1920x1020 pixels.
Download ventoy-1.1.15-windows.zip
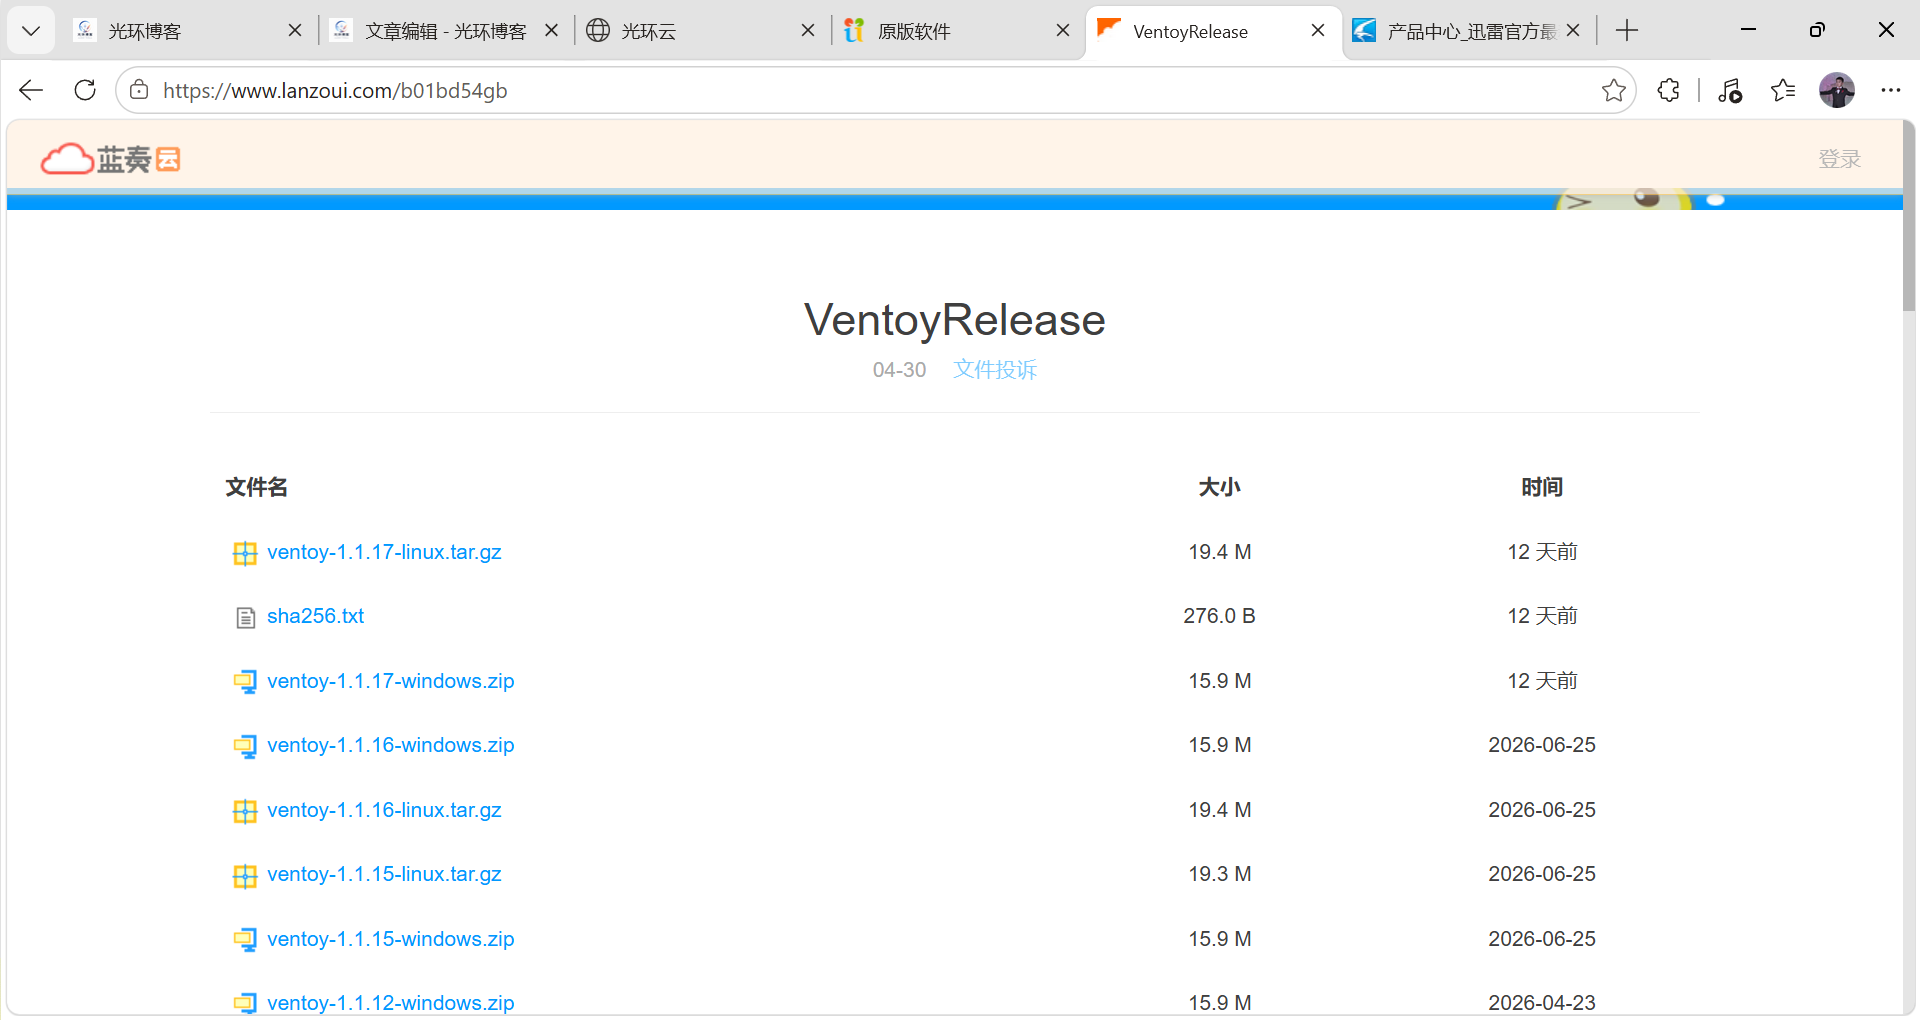tap(390, 939)
